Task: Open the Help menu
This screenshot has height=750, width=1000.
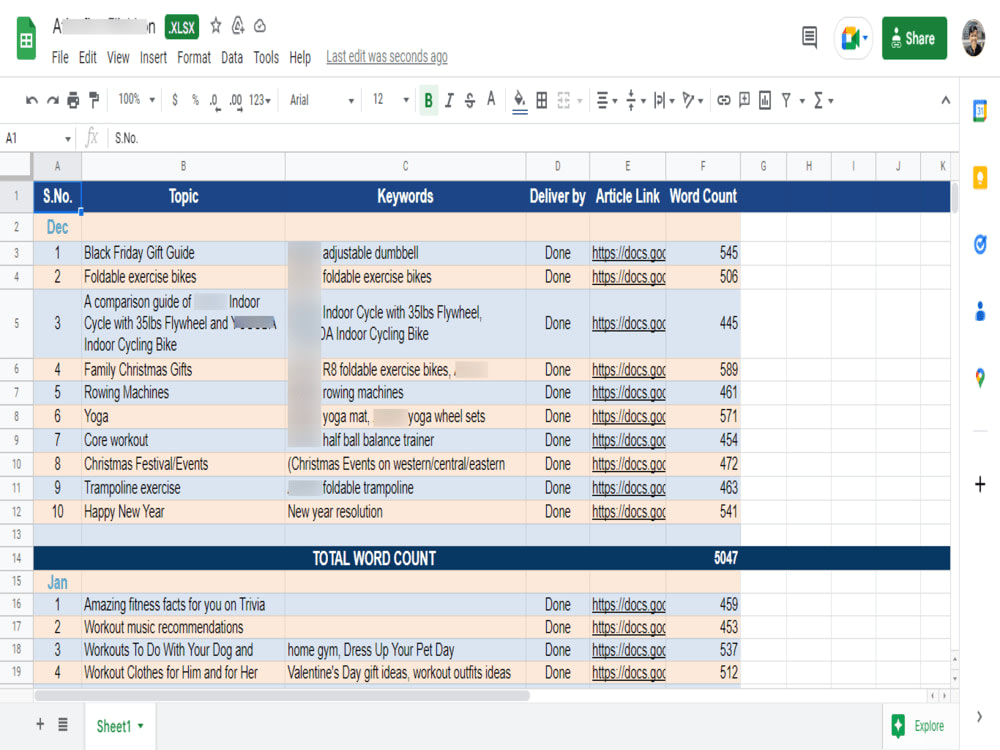Action: (300, 57)
